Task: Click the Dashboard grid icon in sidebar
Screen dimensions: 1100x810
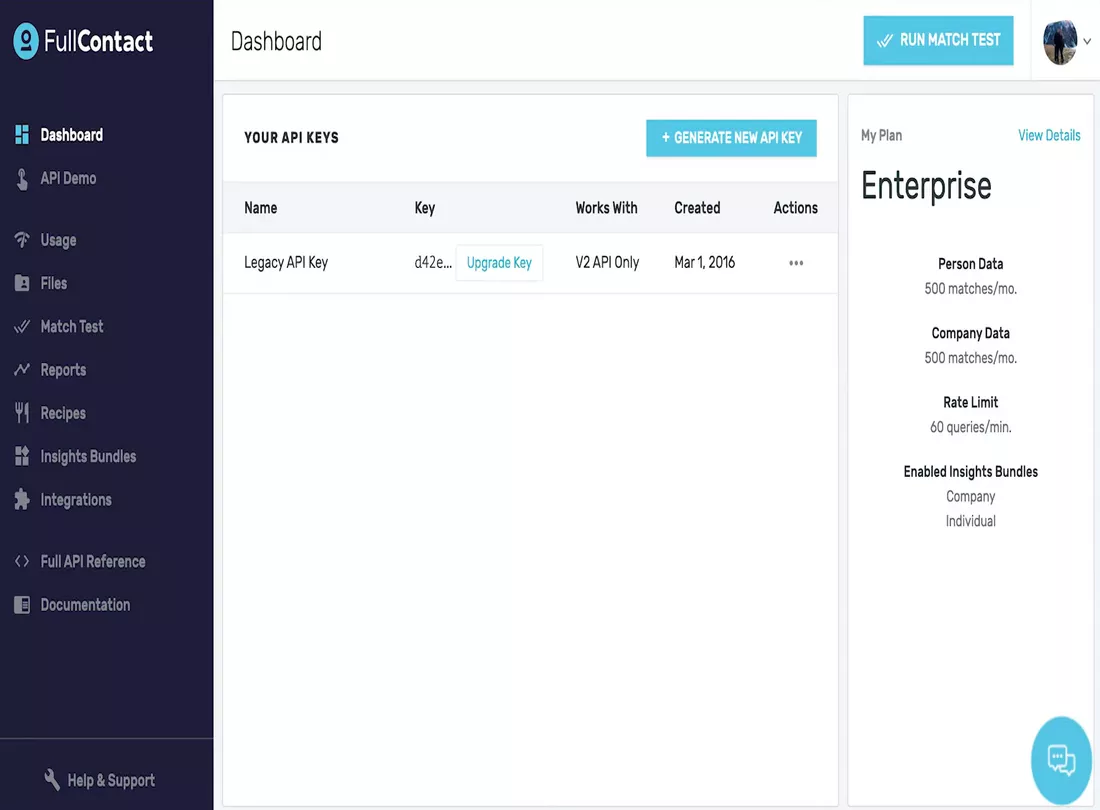Action: (22, 135)
